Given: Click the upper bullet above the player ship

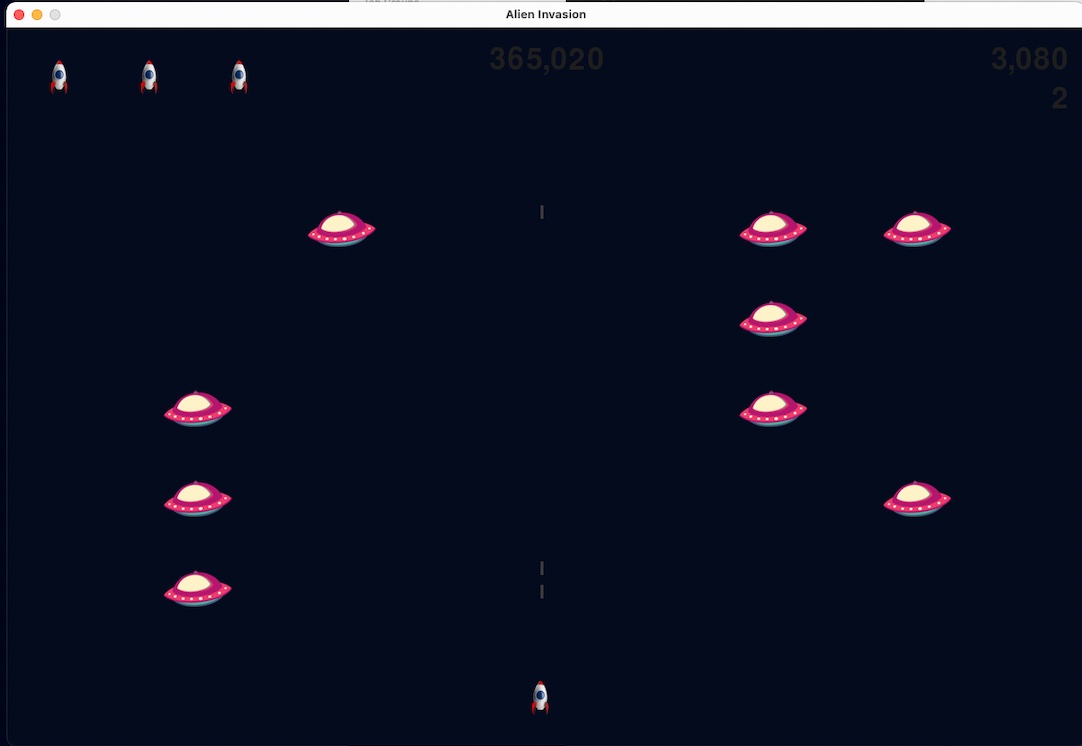Looking at the screenshot, I should [x=542, y=567].
